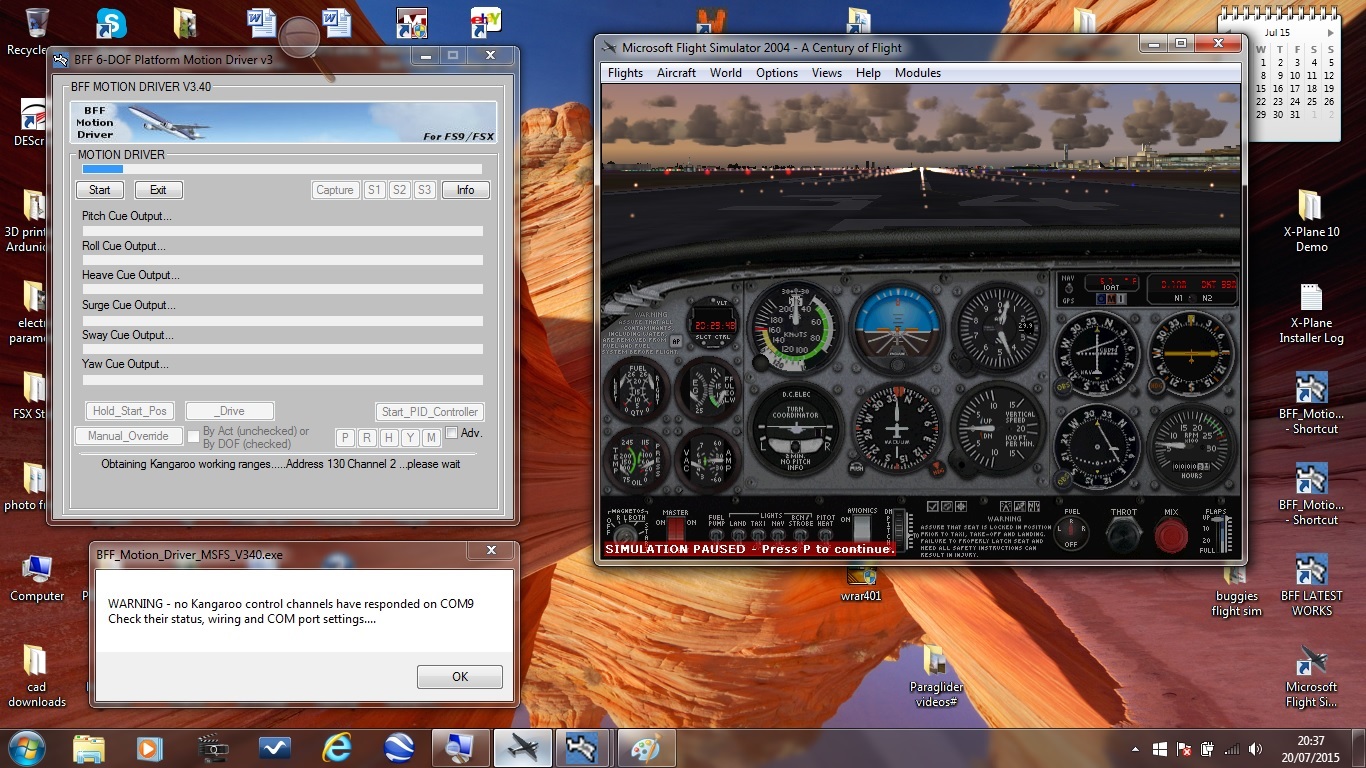Click the fuel selector valve knob
1366x768 pixels.
1071,533
